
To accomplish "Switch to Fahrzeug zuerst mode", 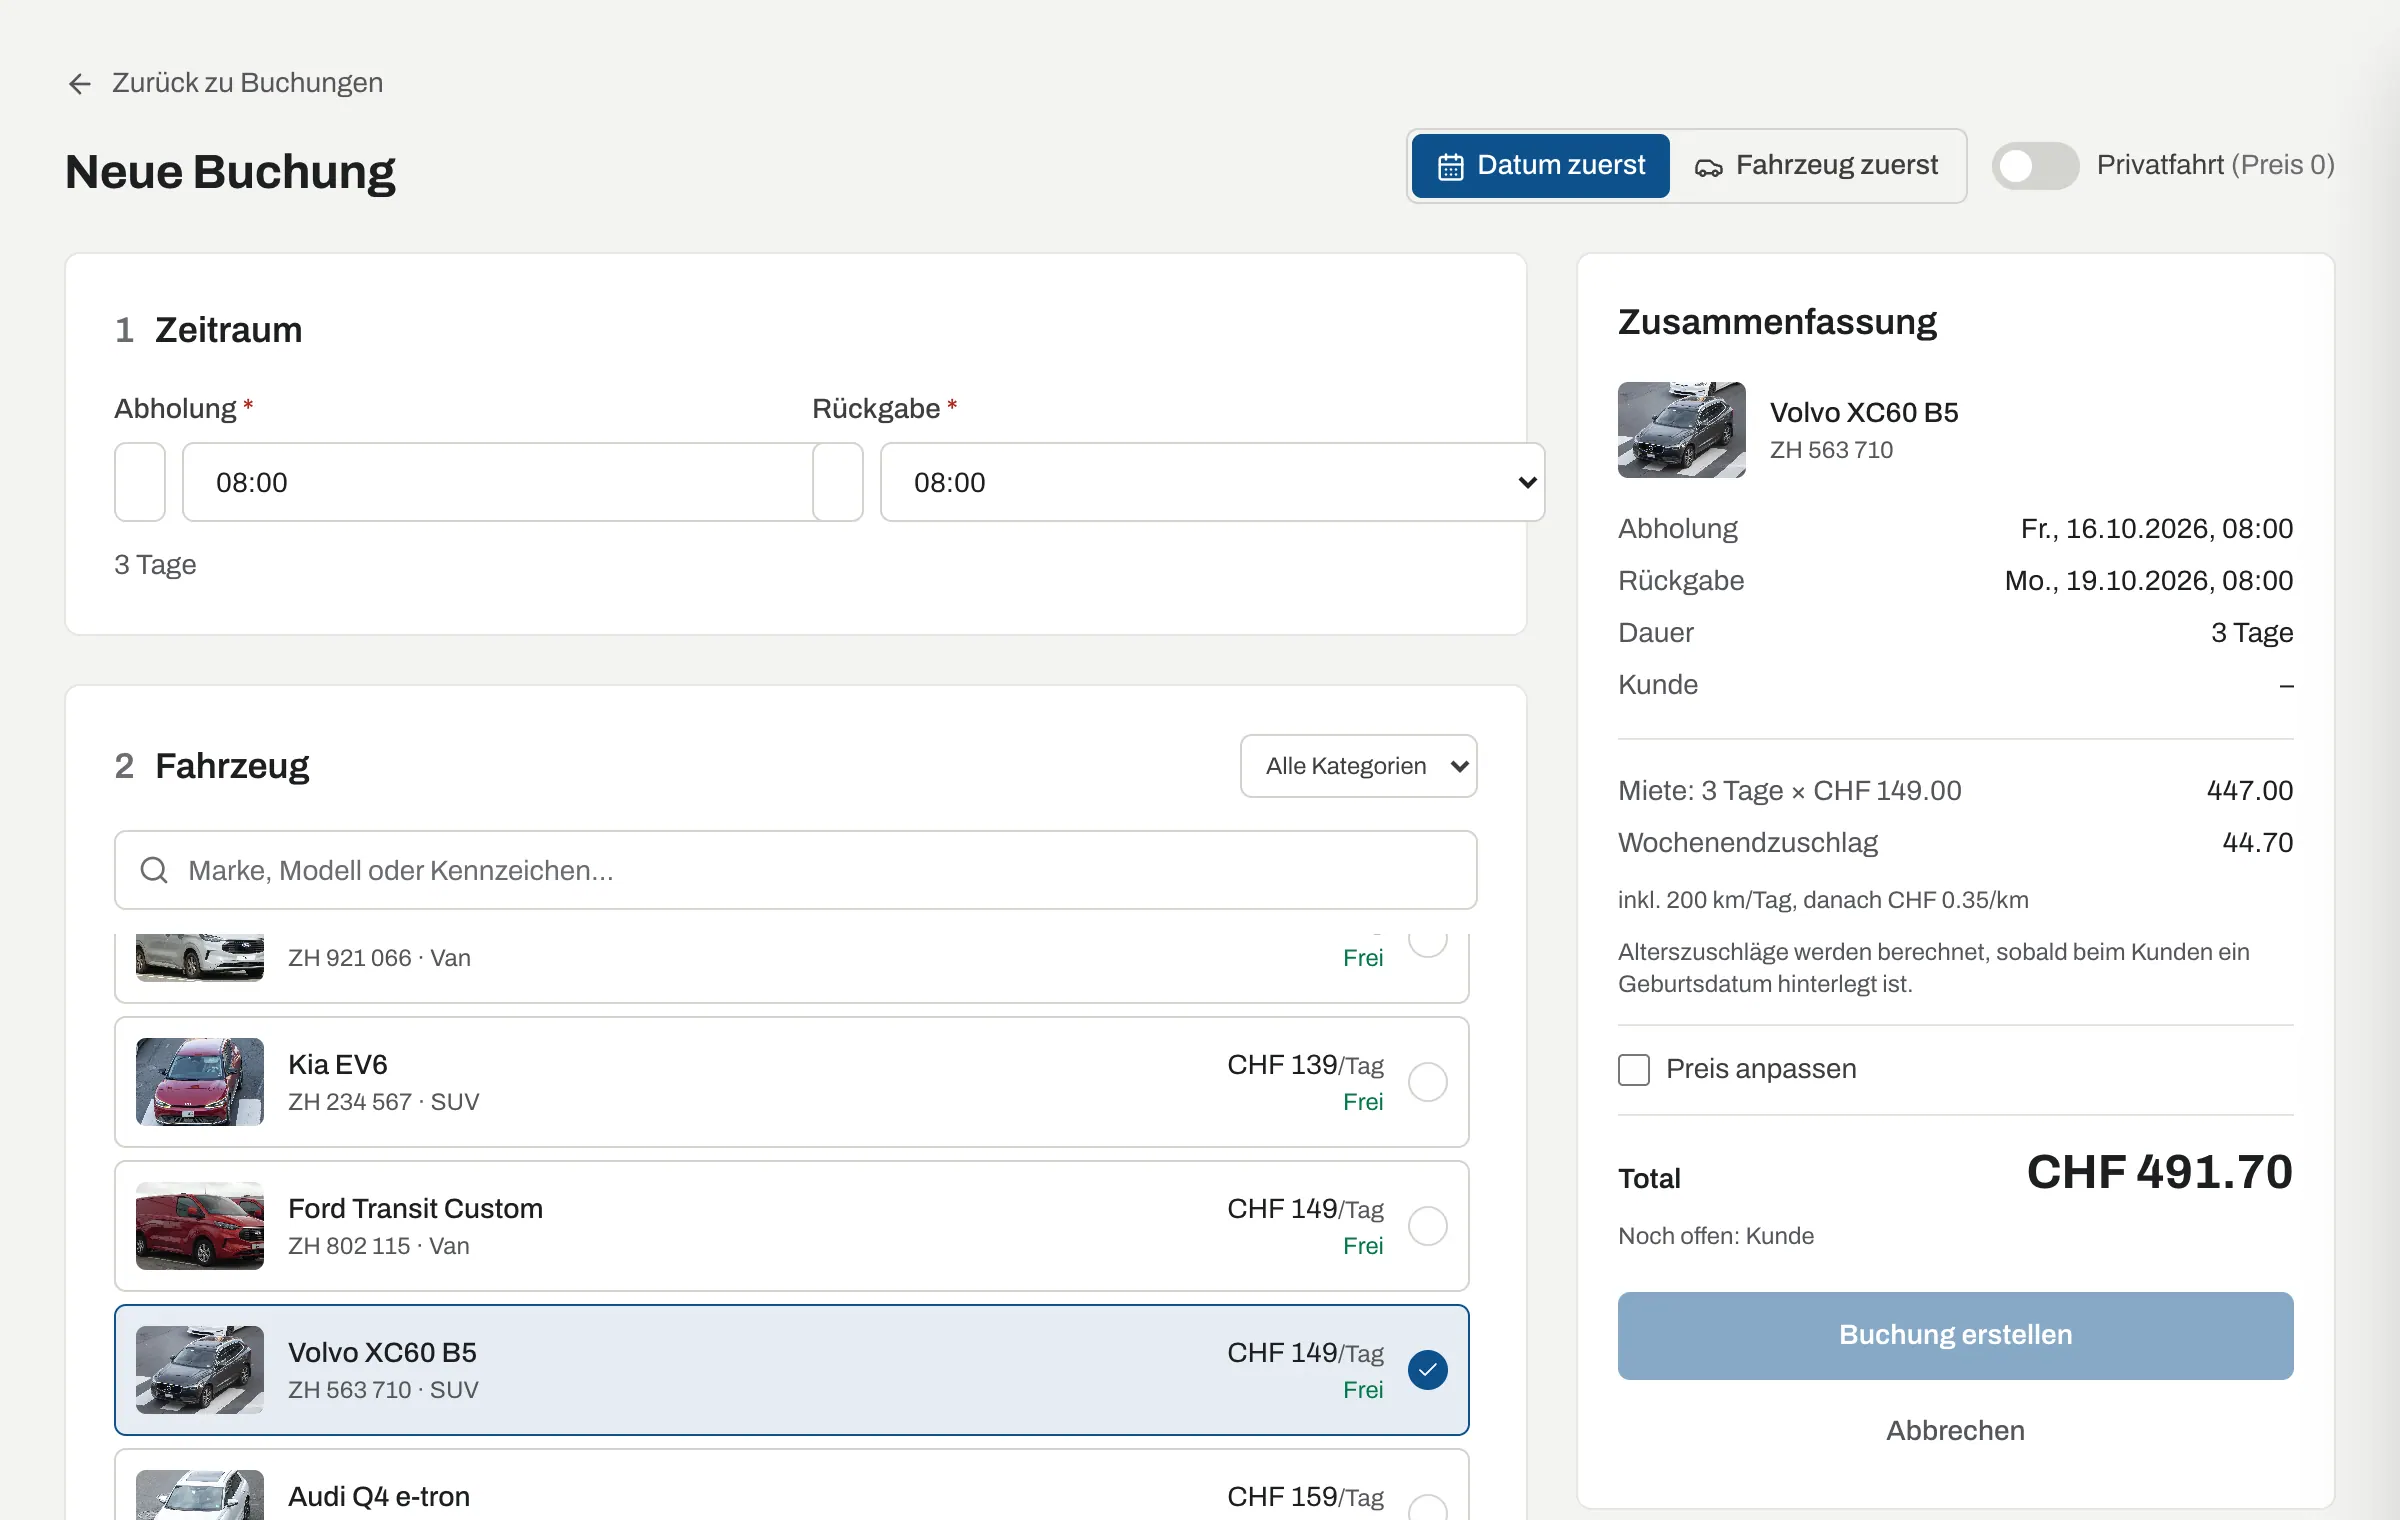I will (x=1817, y=166).
